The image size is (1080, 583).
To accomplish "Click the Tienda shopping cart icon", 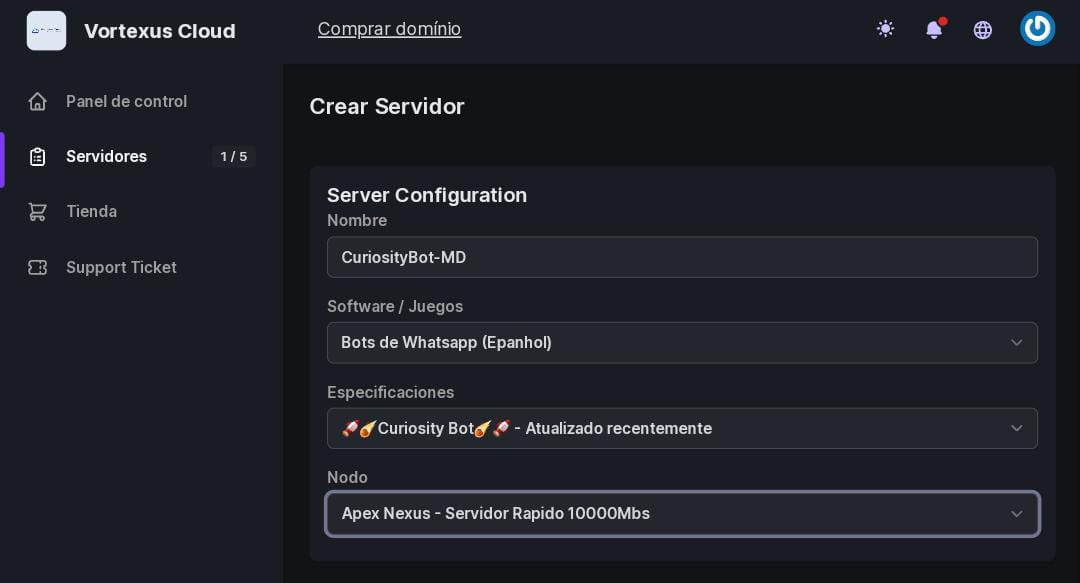I will tap(38, 212).
